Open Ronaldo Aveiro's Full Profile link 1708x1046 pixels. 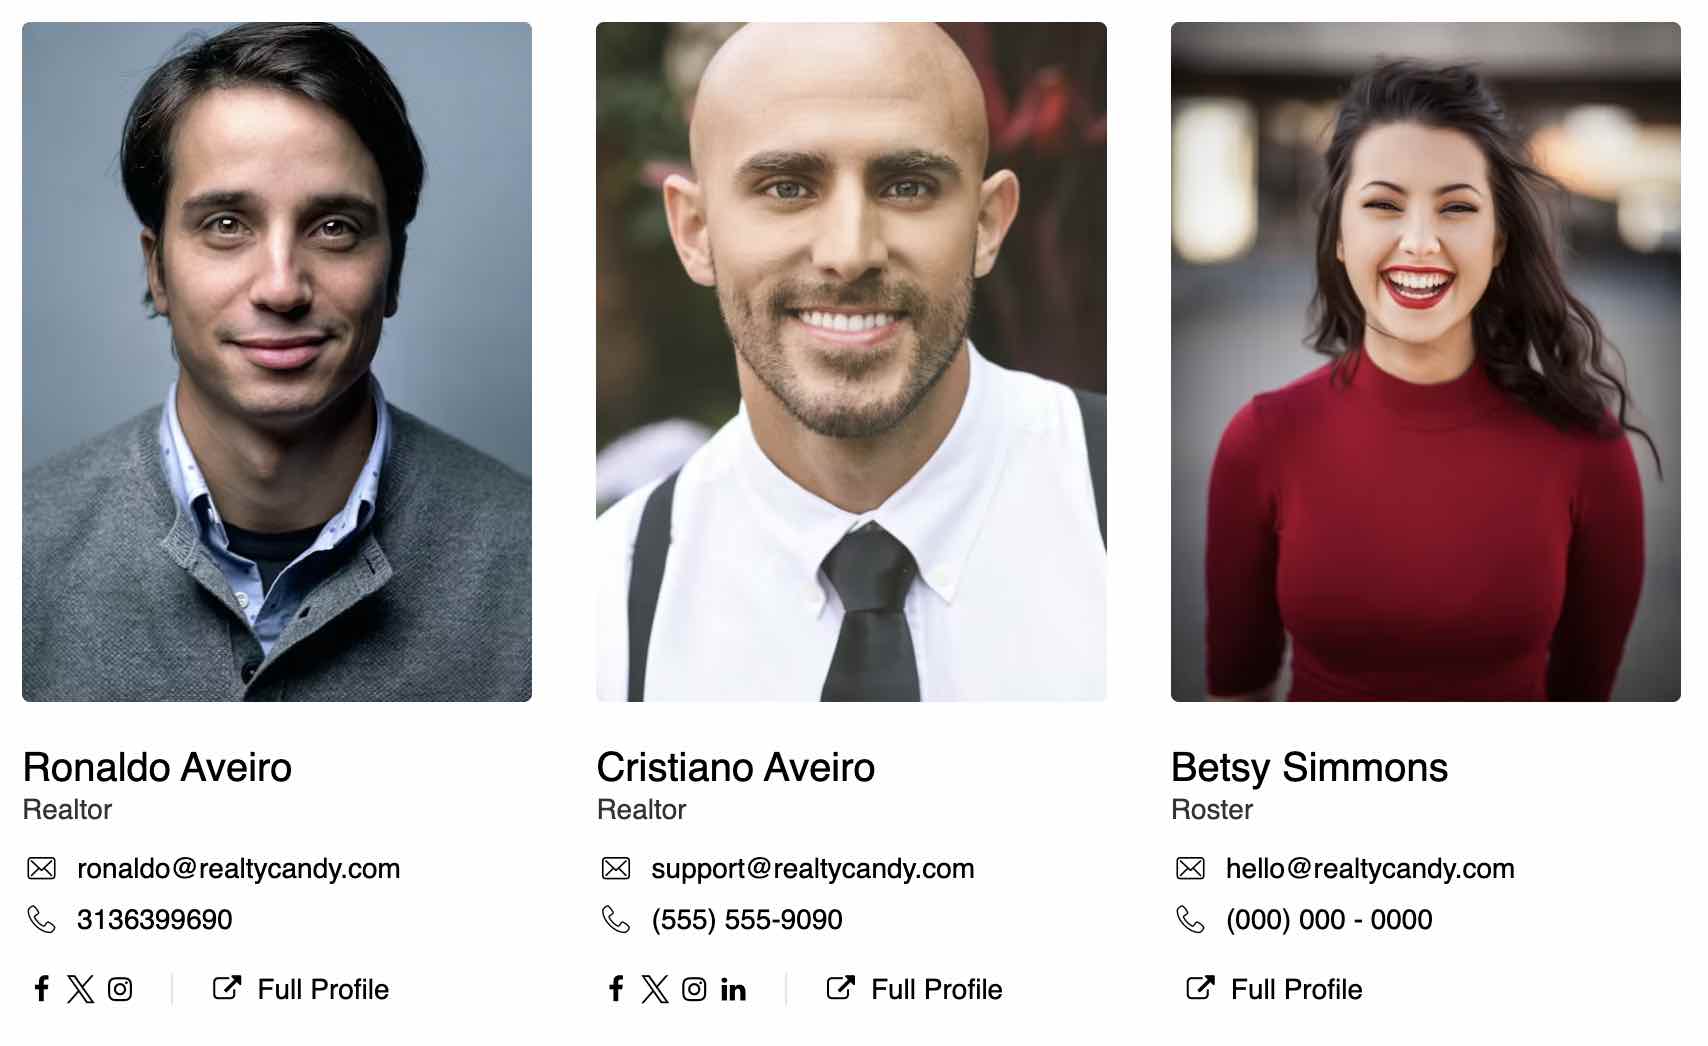tap(301, 989)
